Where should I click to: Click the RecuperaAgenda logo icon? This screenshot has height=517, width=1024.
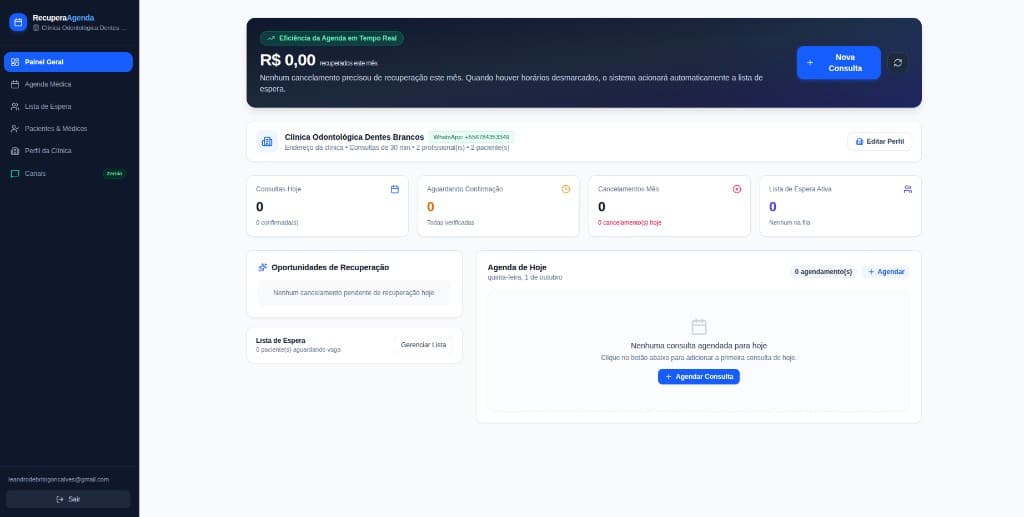[18, 22]
